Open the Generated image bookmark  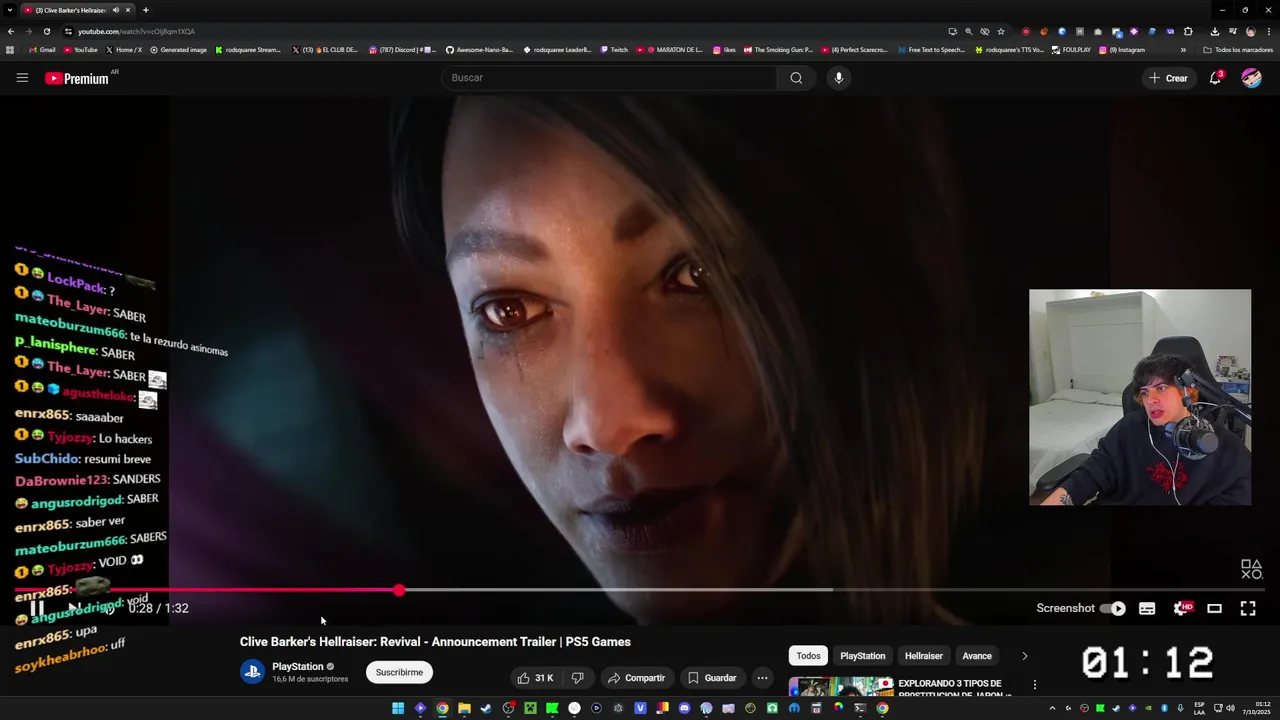(x=178, y=50)
